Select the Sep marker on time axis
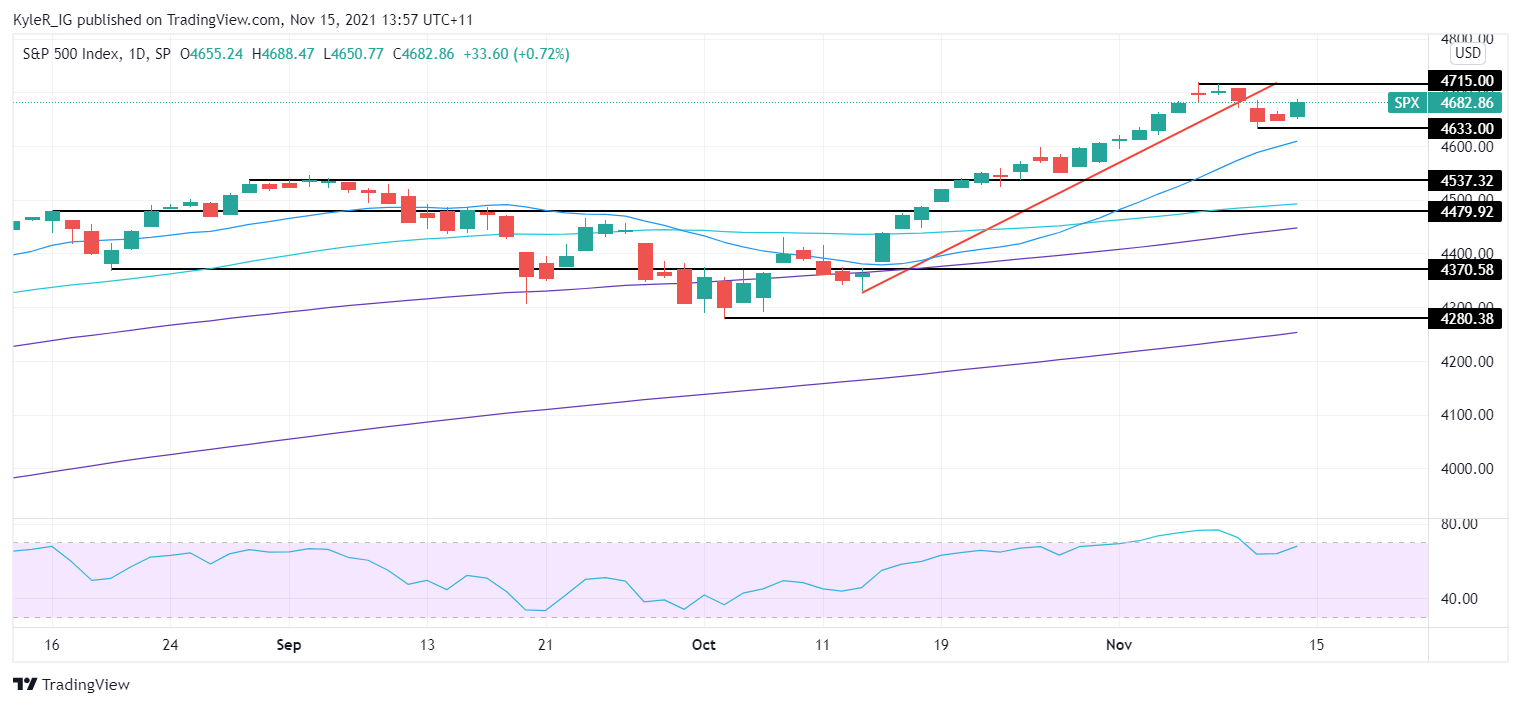Image resolution: width=1521 pixels, height=706 pixels. (288, 645)
